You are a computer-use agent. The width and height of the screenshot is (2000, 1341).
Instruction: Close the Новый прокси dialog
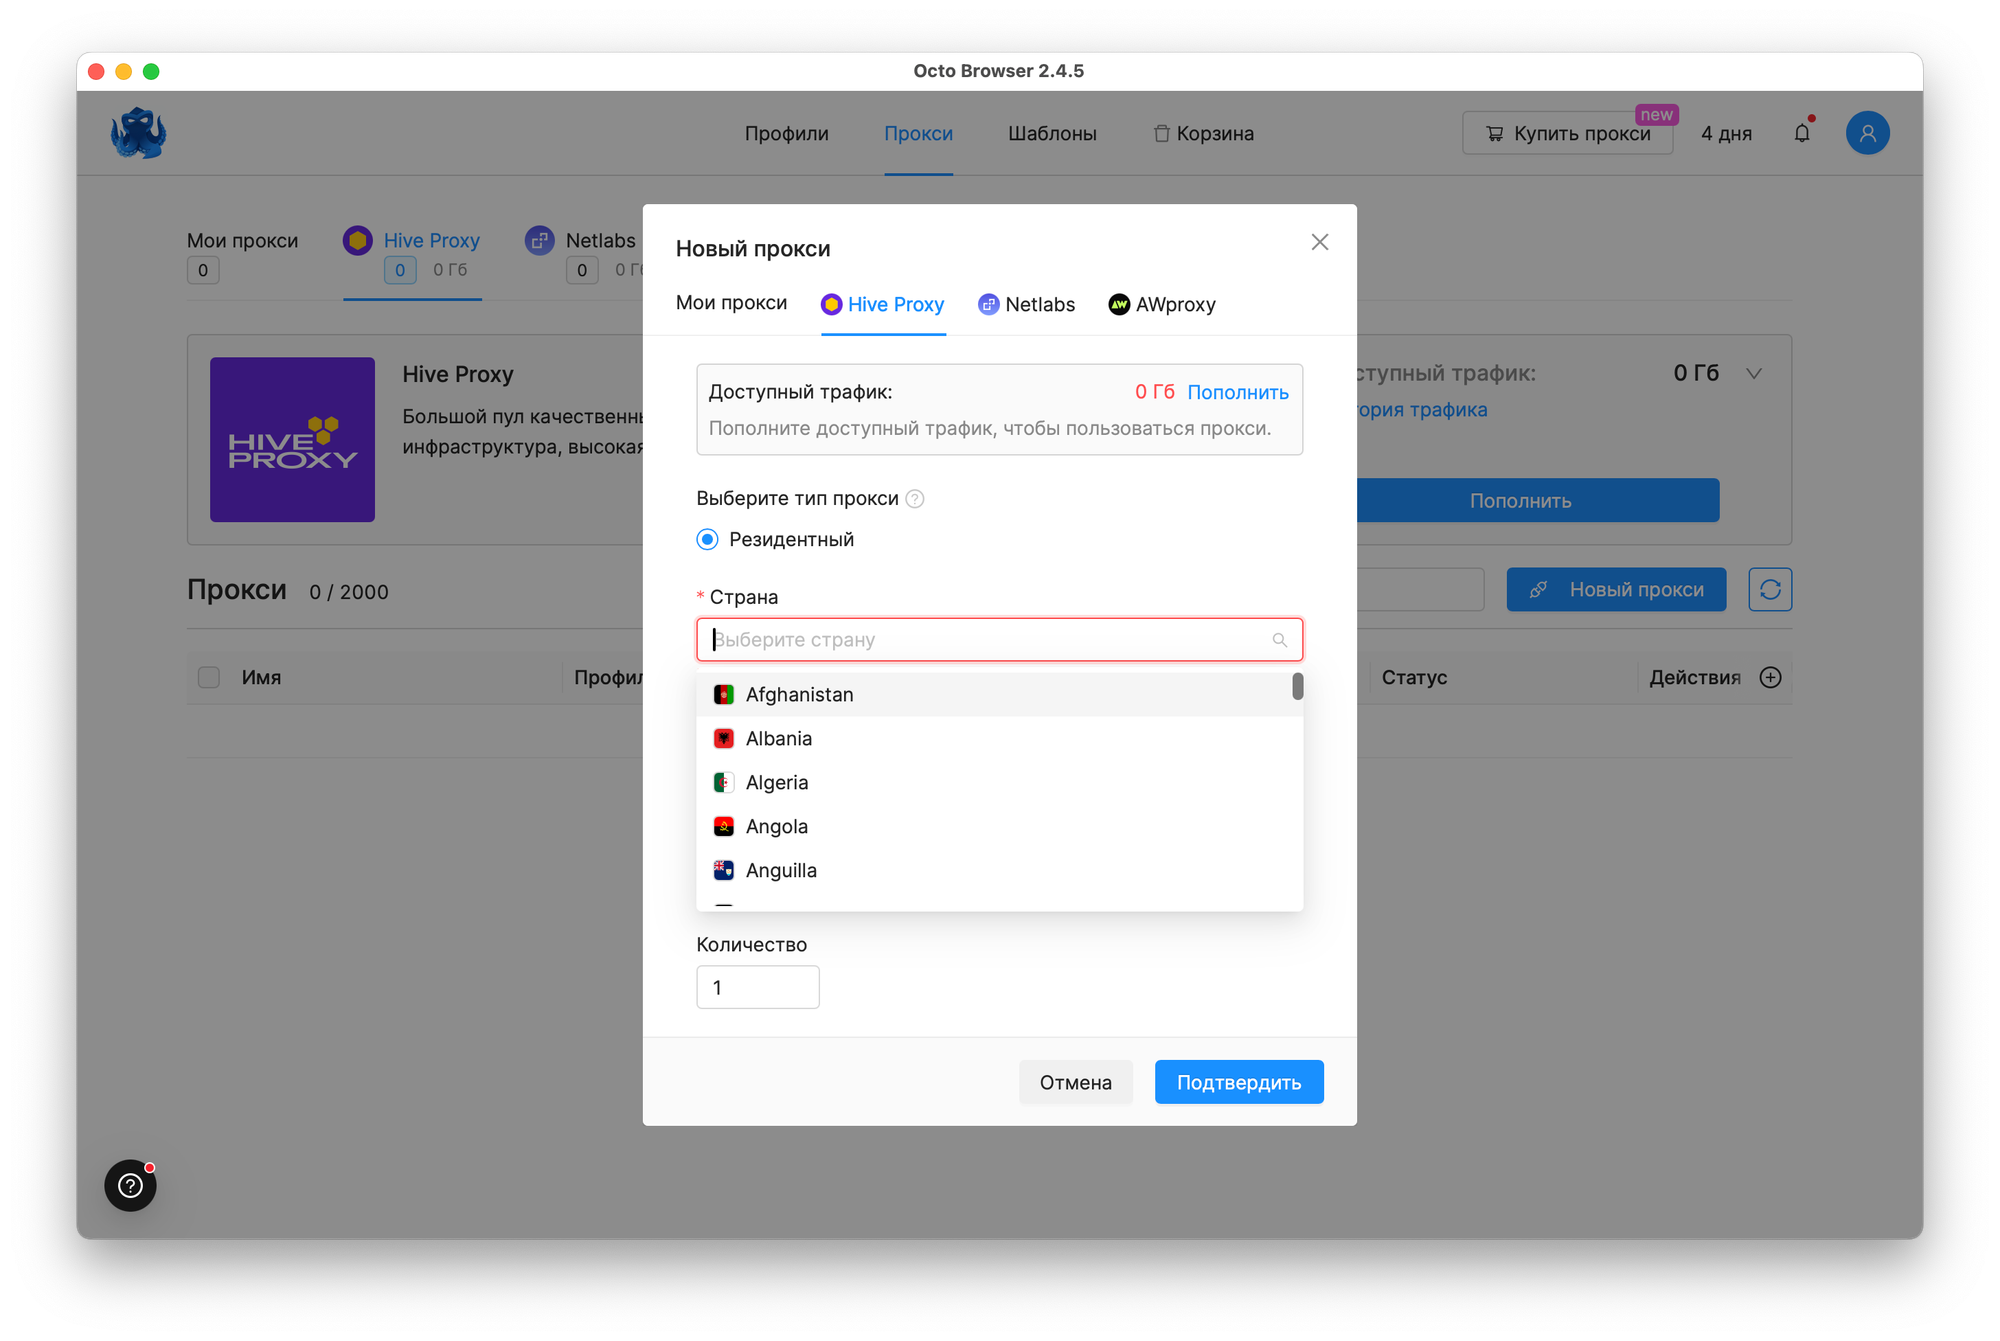coord(1320,242)
